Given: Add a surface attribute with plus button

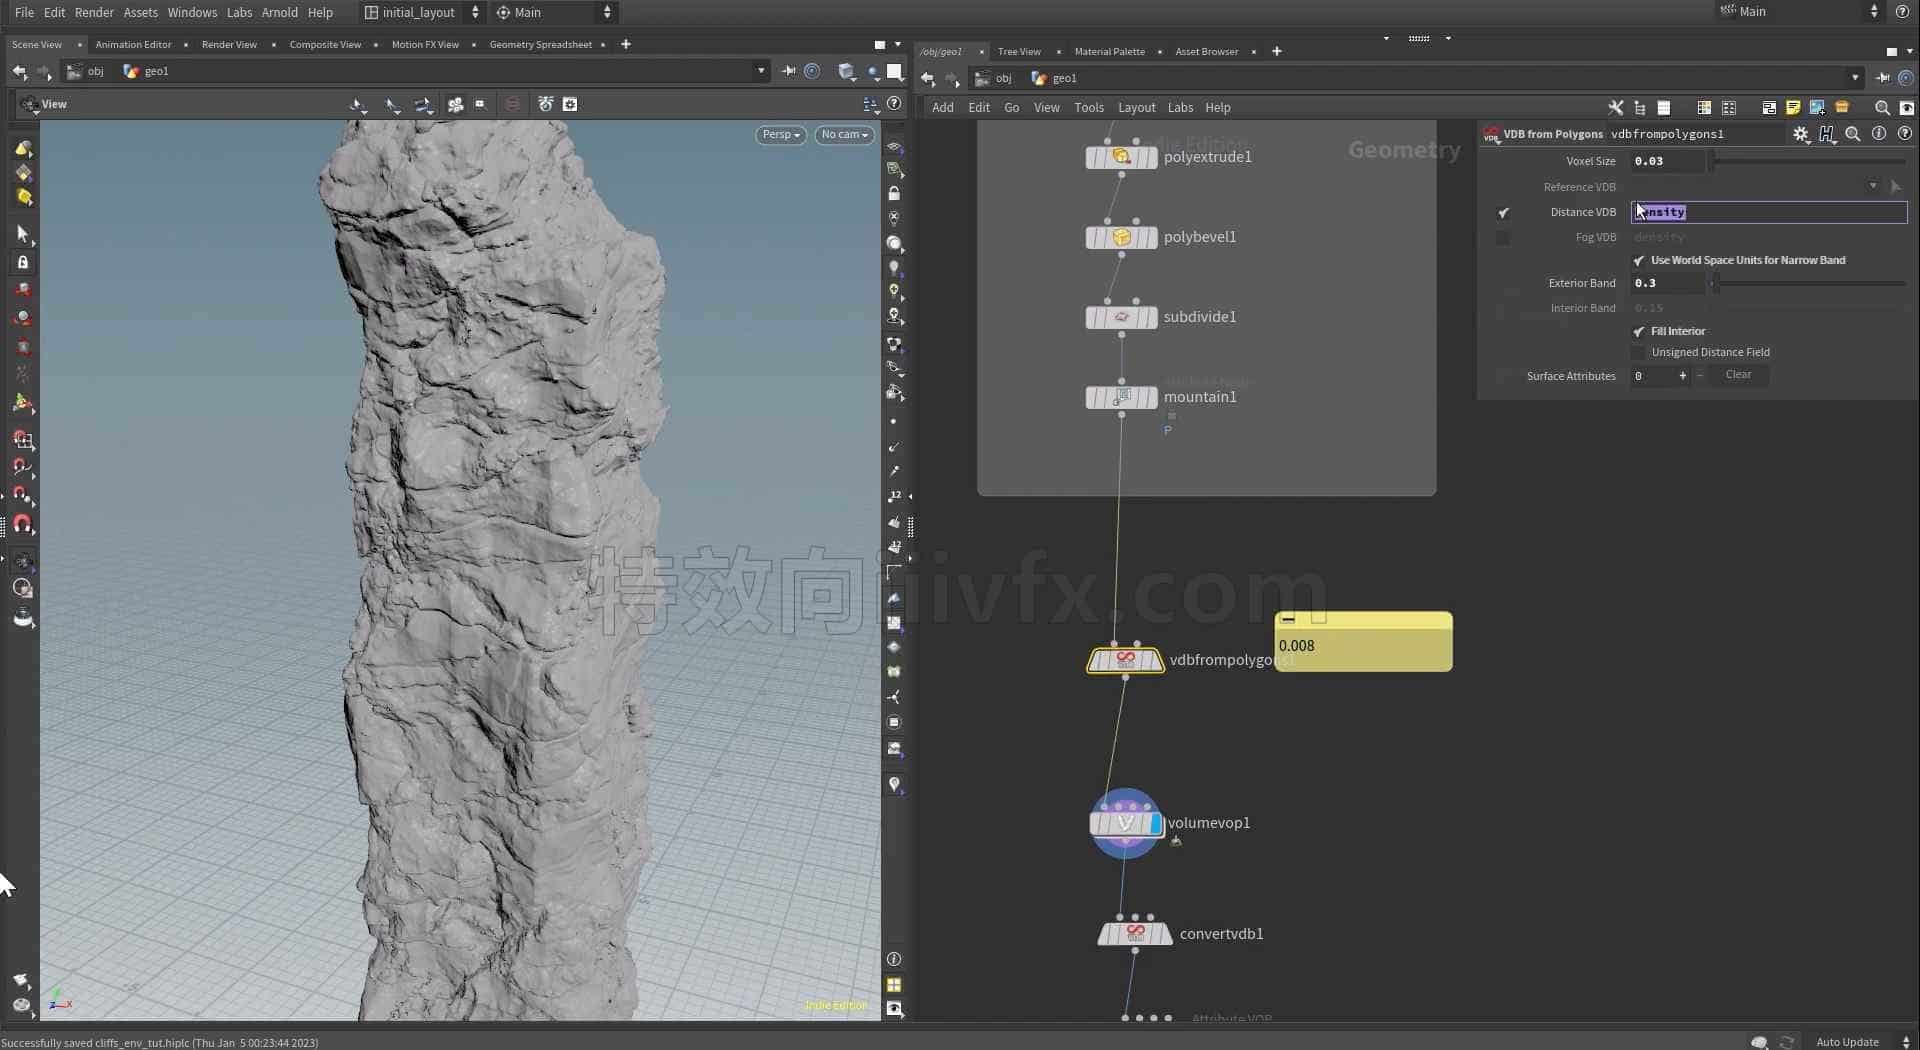Looking at the screenshot, I should tap(1683, 375).
